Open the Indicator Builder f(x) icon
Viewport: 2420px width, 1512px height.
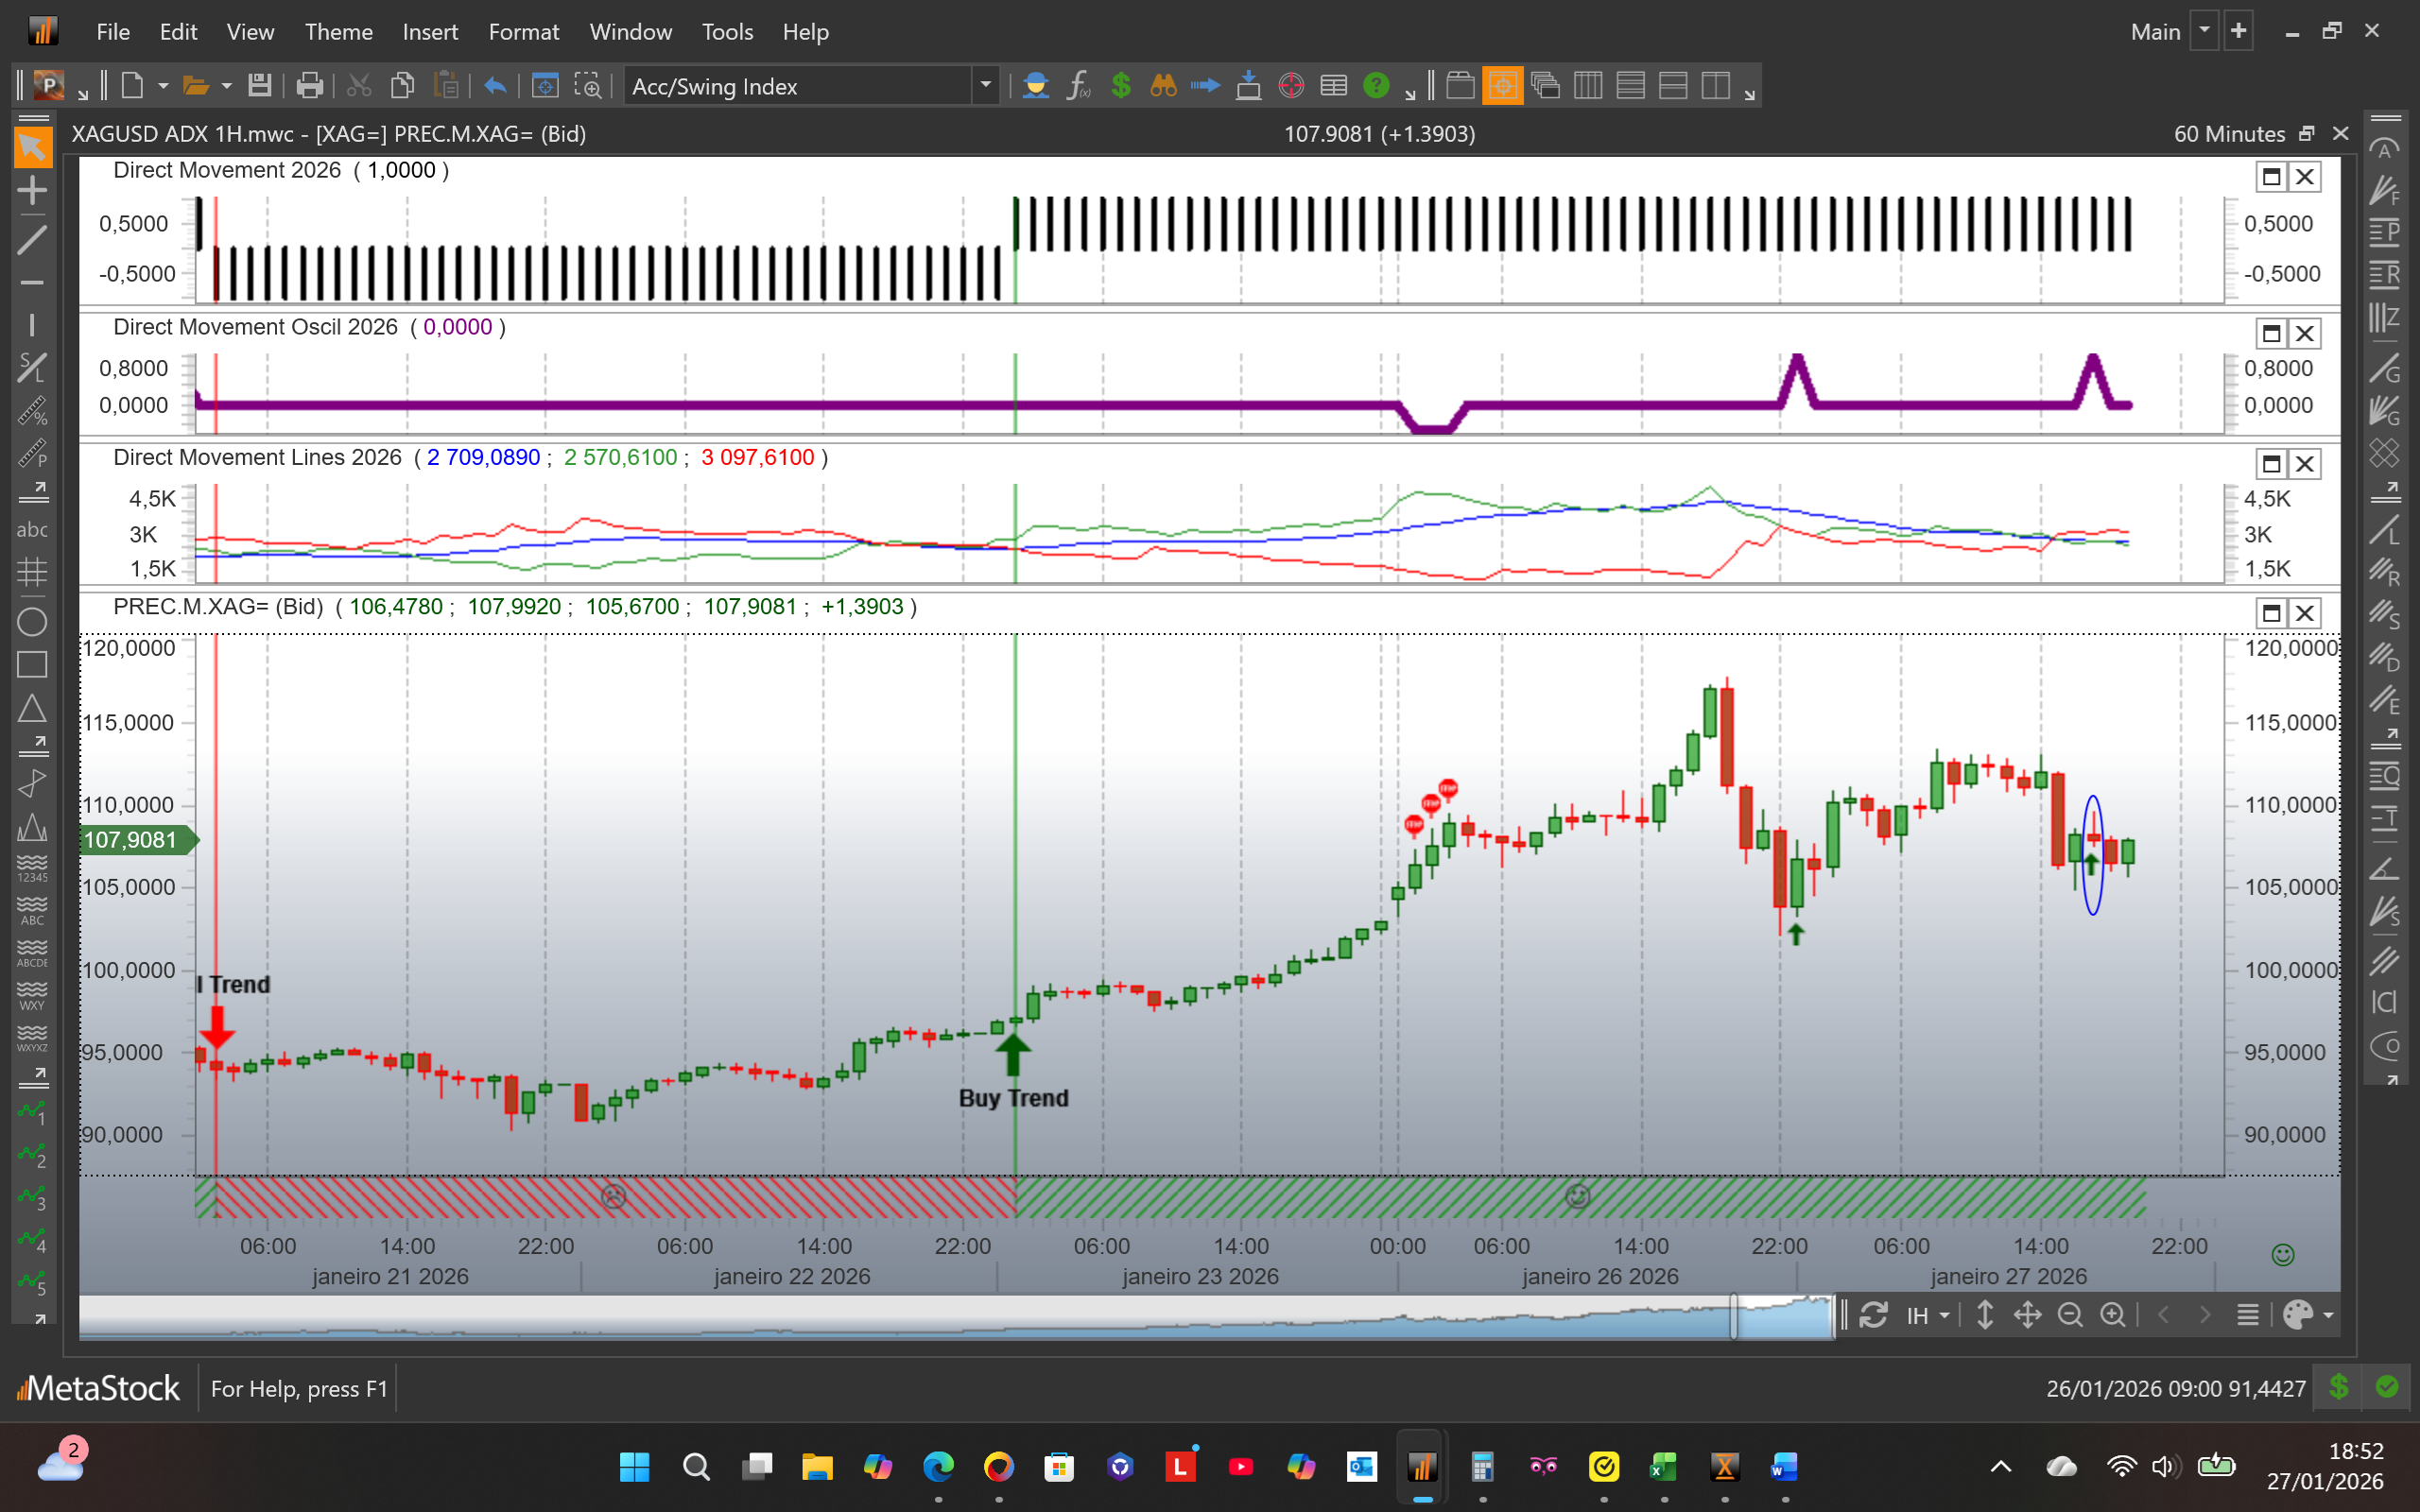click(x=1078, y=86)
